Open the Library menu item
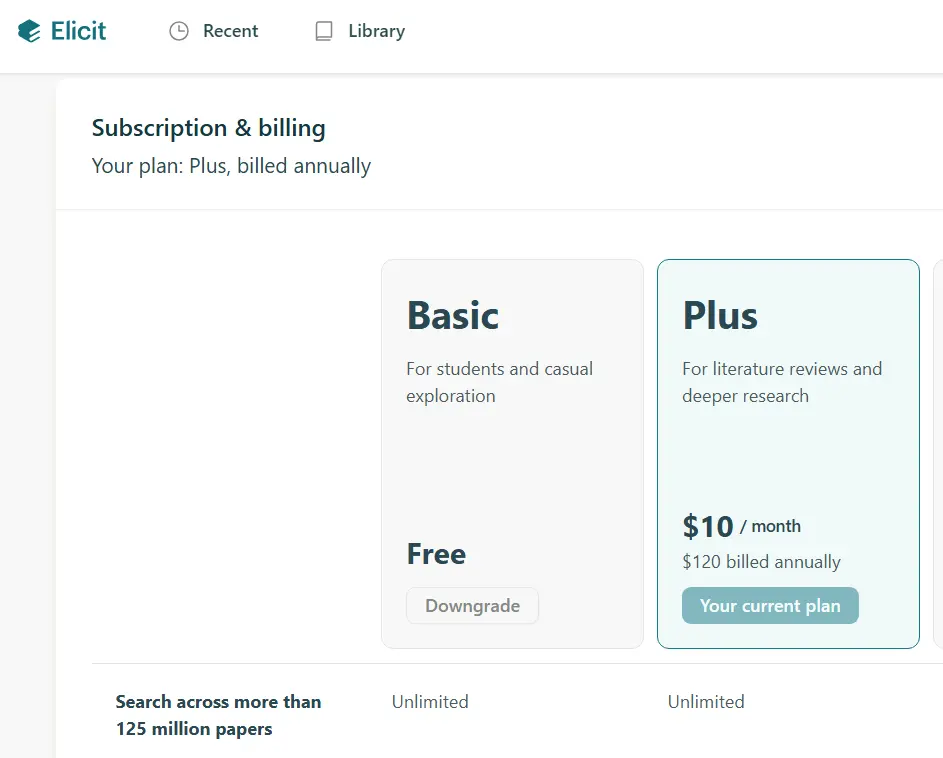The image size is (943, 758). pos(360,31)
